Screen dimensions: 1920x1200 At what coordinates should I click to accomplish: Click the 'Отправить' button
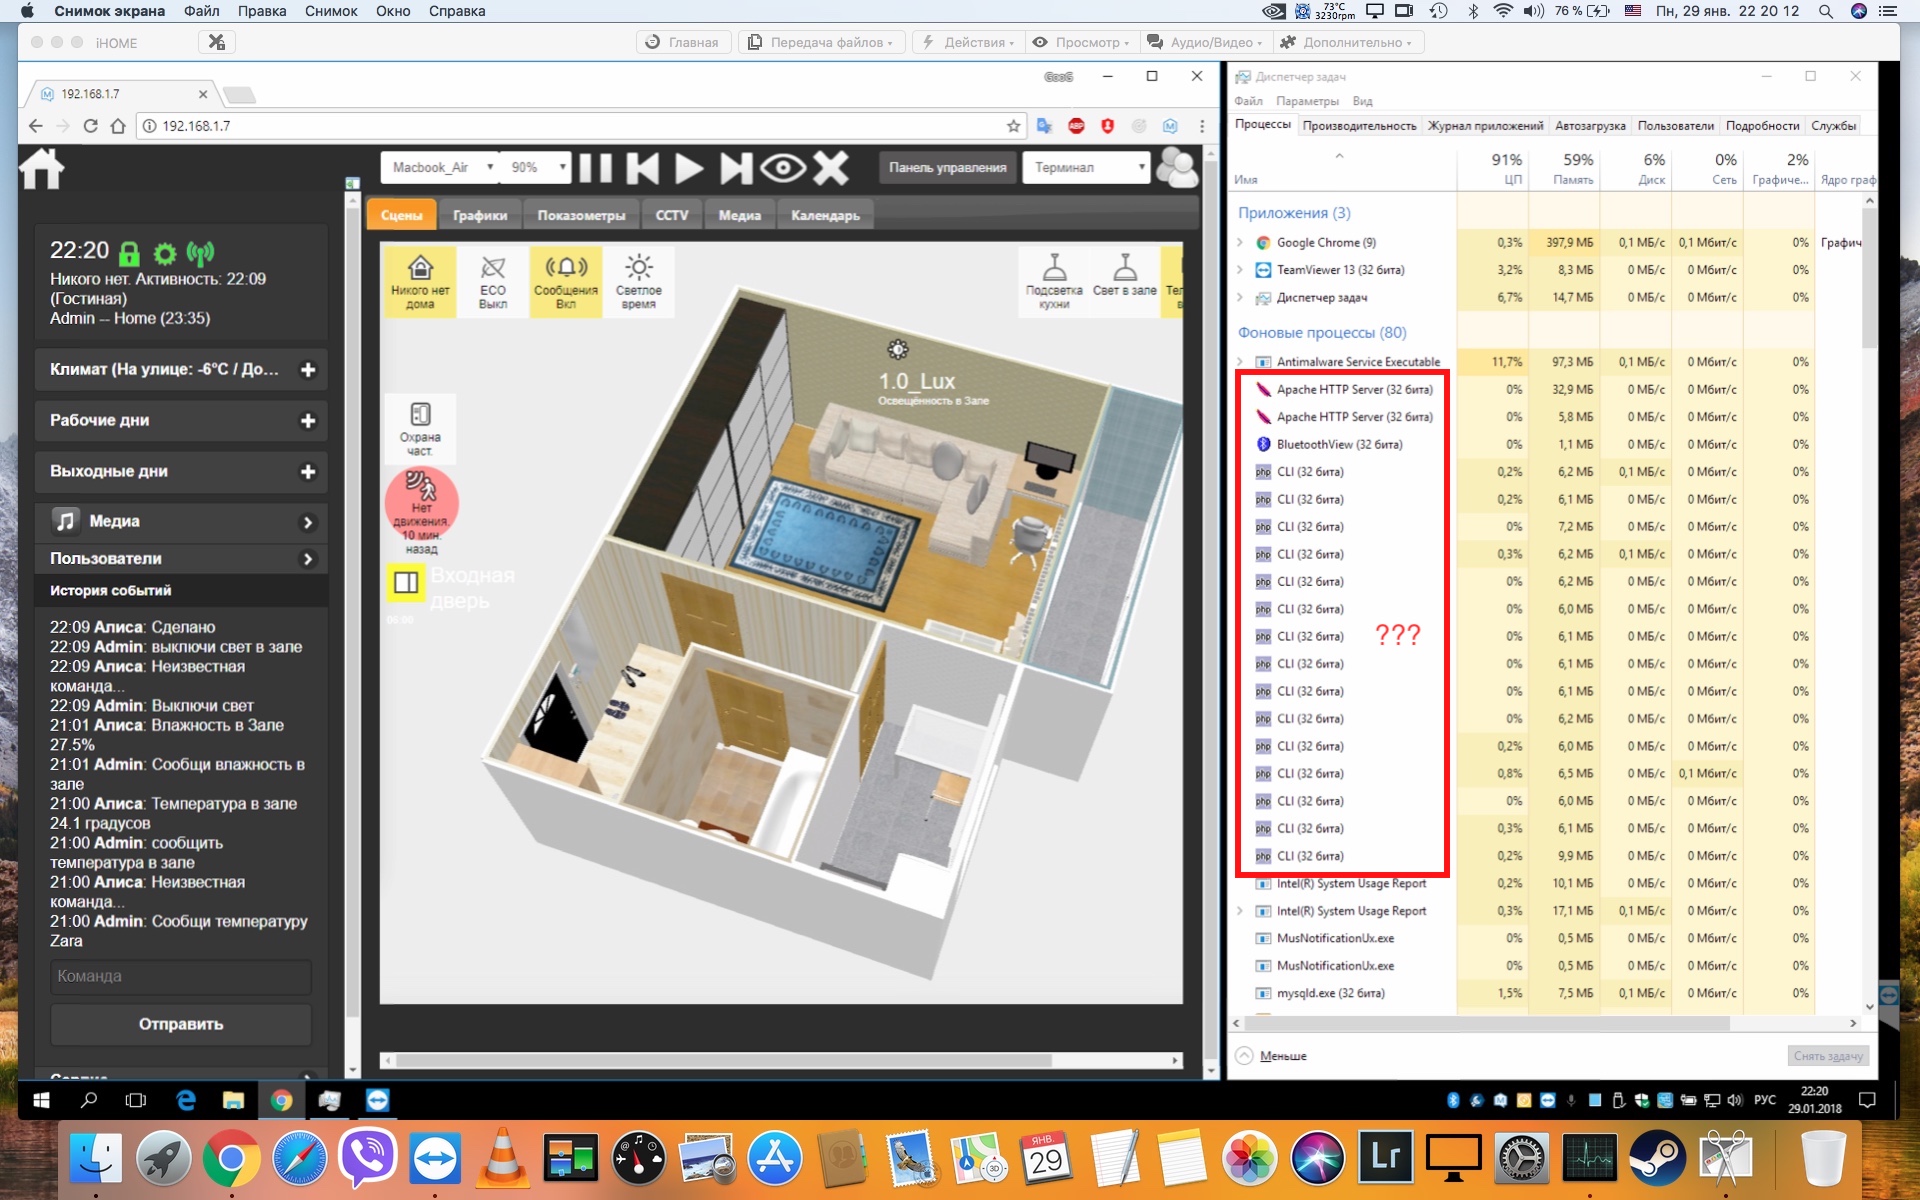pos(181,1024)
